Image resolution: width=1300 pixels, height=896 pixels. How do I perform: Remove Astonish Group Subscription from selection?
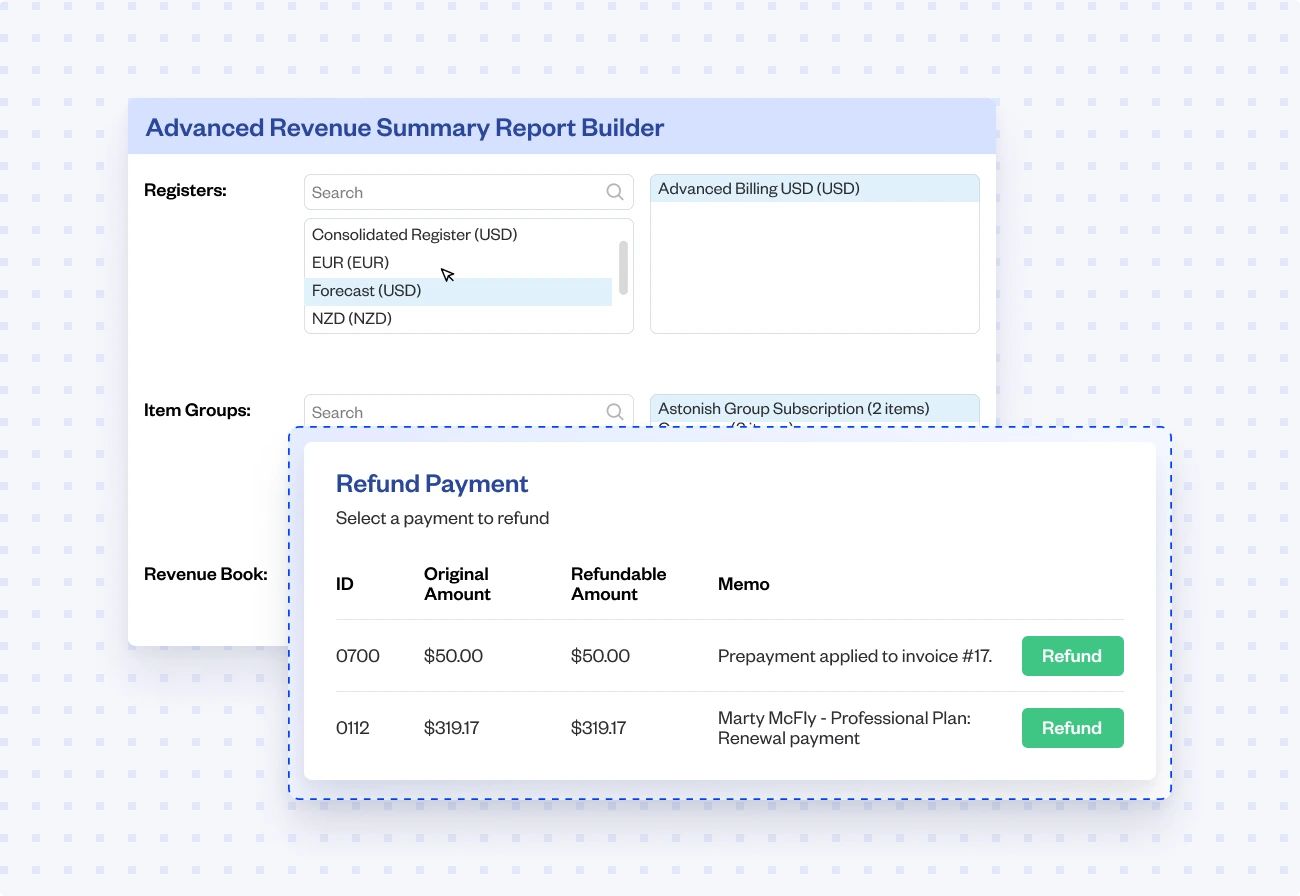tap(793, 408)
